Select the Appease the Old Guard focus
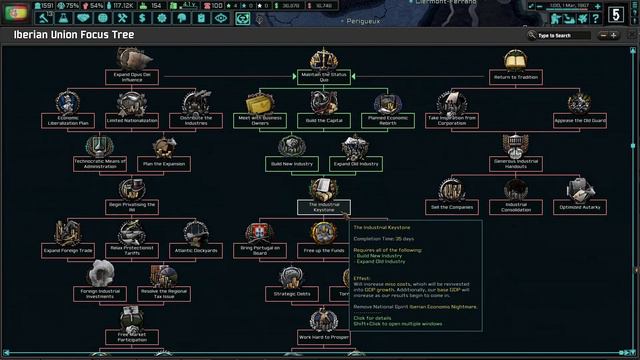Screen dimensions: 640x360 click(580, 120)
